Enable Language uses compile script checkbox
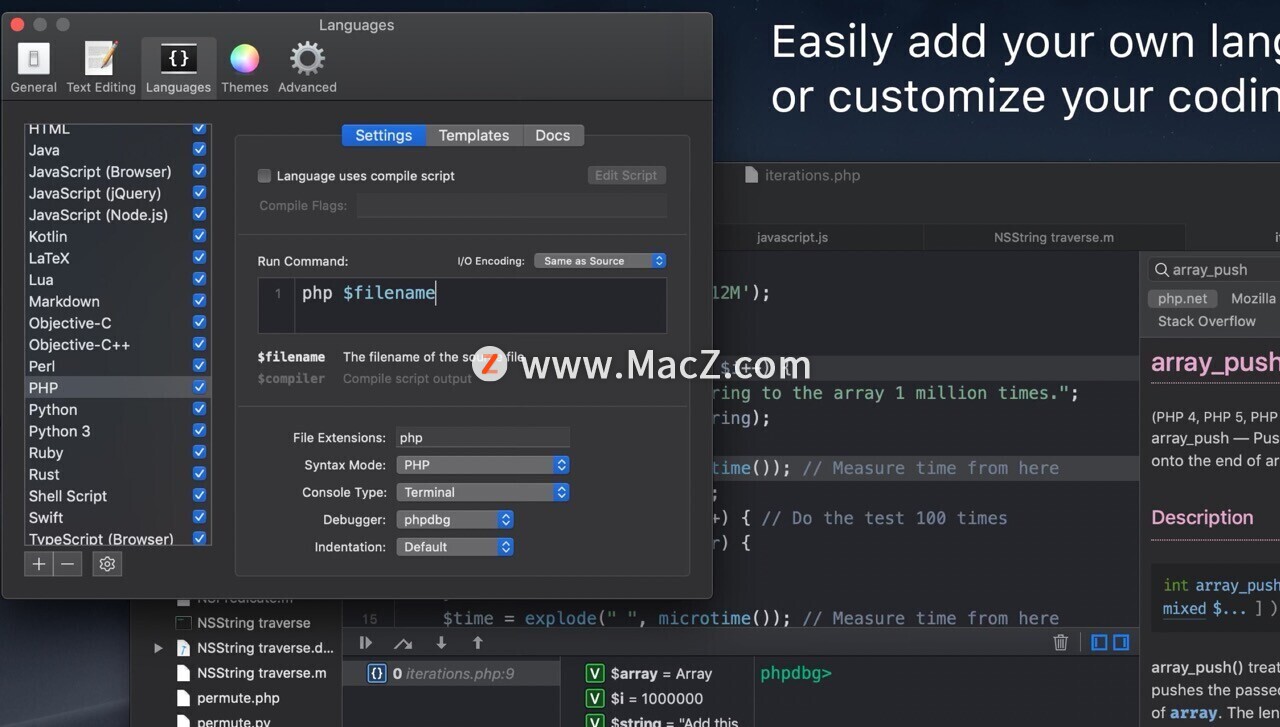The image size is (1280, 727). pyautogui.click(x=265, y=176)
